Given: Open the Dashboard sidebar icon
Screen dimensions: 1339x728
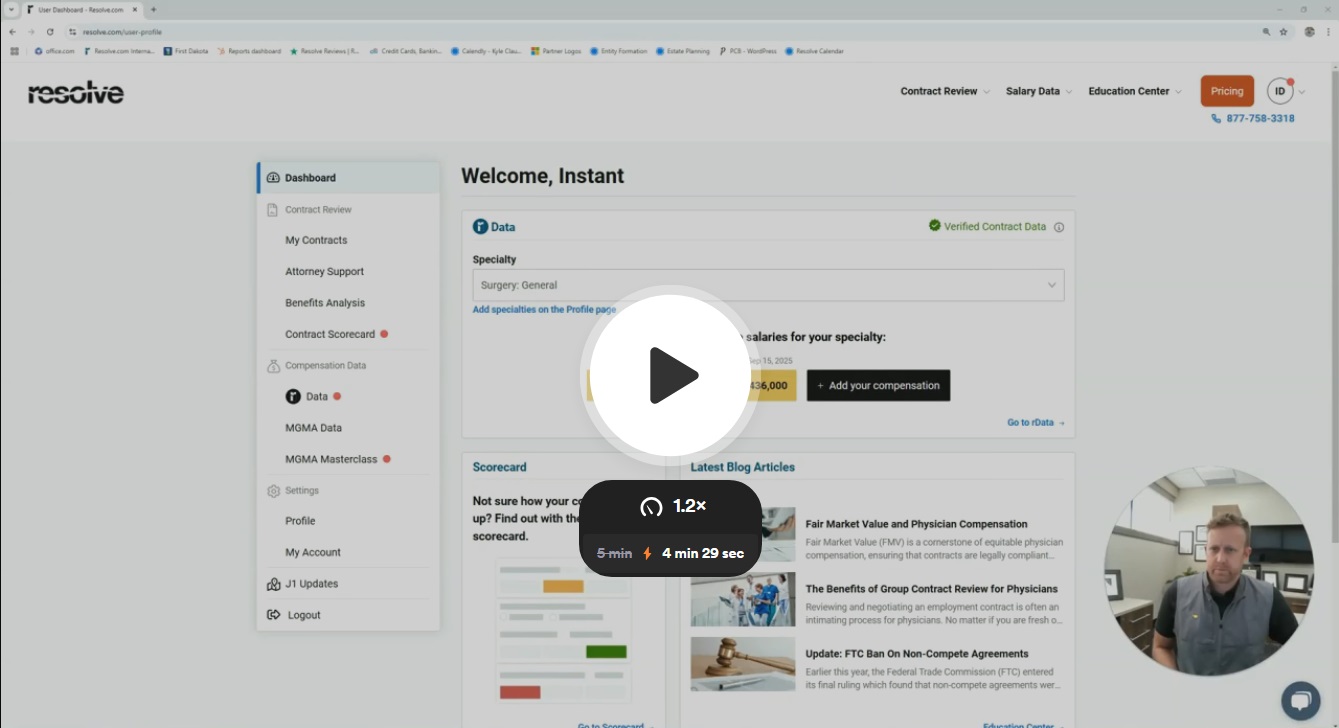Looking at the screenshot, I should pos(273,177).
